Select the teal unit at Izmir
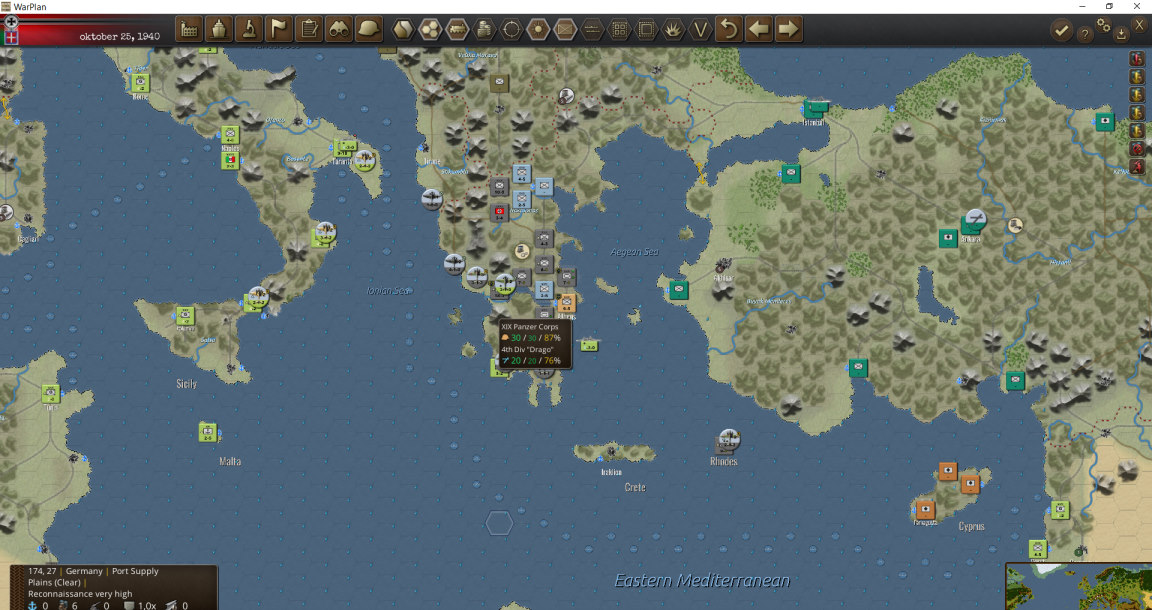 [x=679, y=290]
